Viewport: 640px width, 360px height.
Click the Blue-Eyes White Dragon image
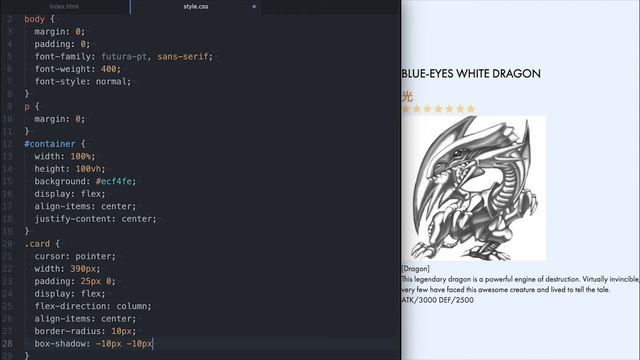click(474, 188)
